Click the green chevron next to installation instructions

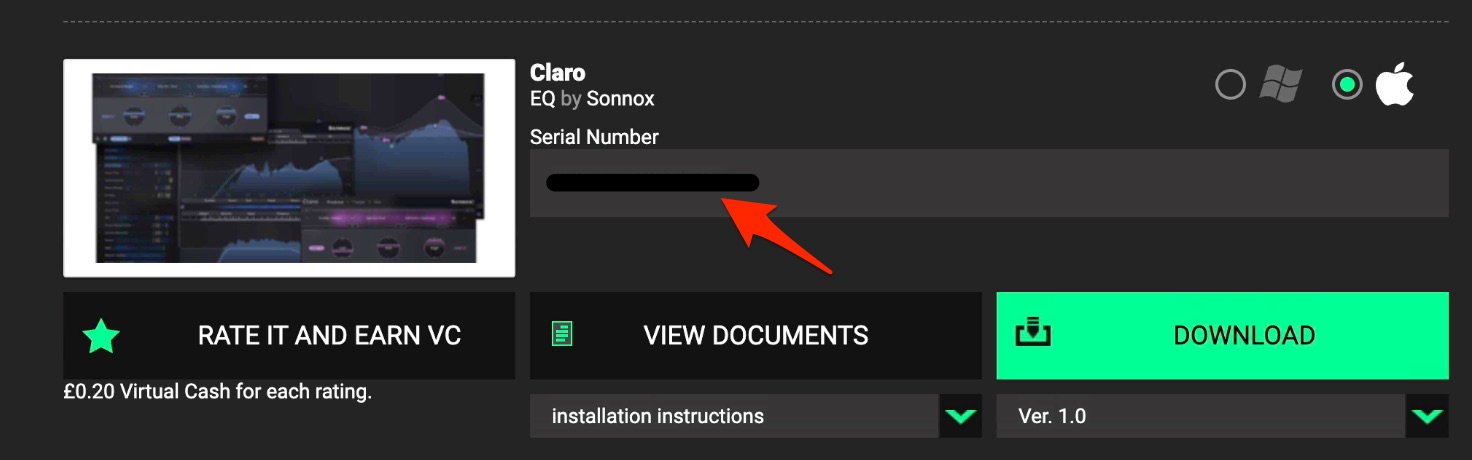click(x=961, y=416)
